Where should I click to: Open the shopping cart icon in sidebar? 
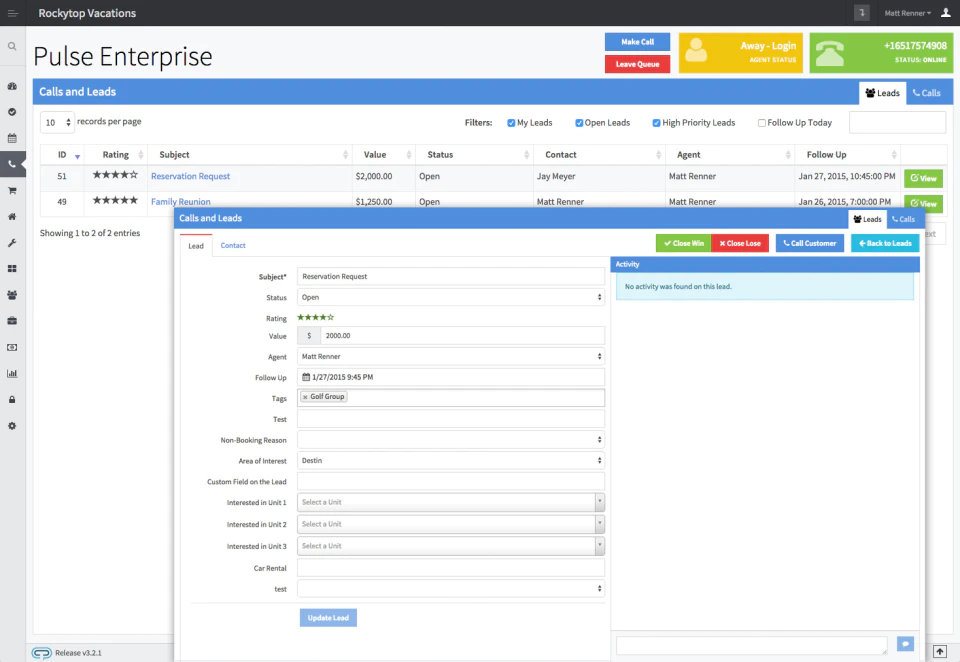click(x=12, y=190)
